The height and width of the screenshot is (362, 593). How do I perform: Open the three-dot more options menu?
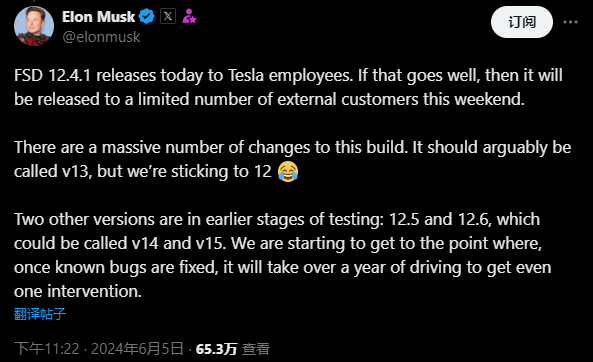point(570,22)
